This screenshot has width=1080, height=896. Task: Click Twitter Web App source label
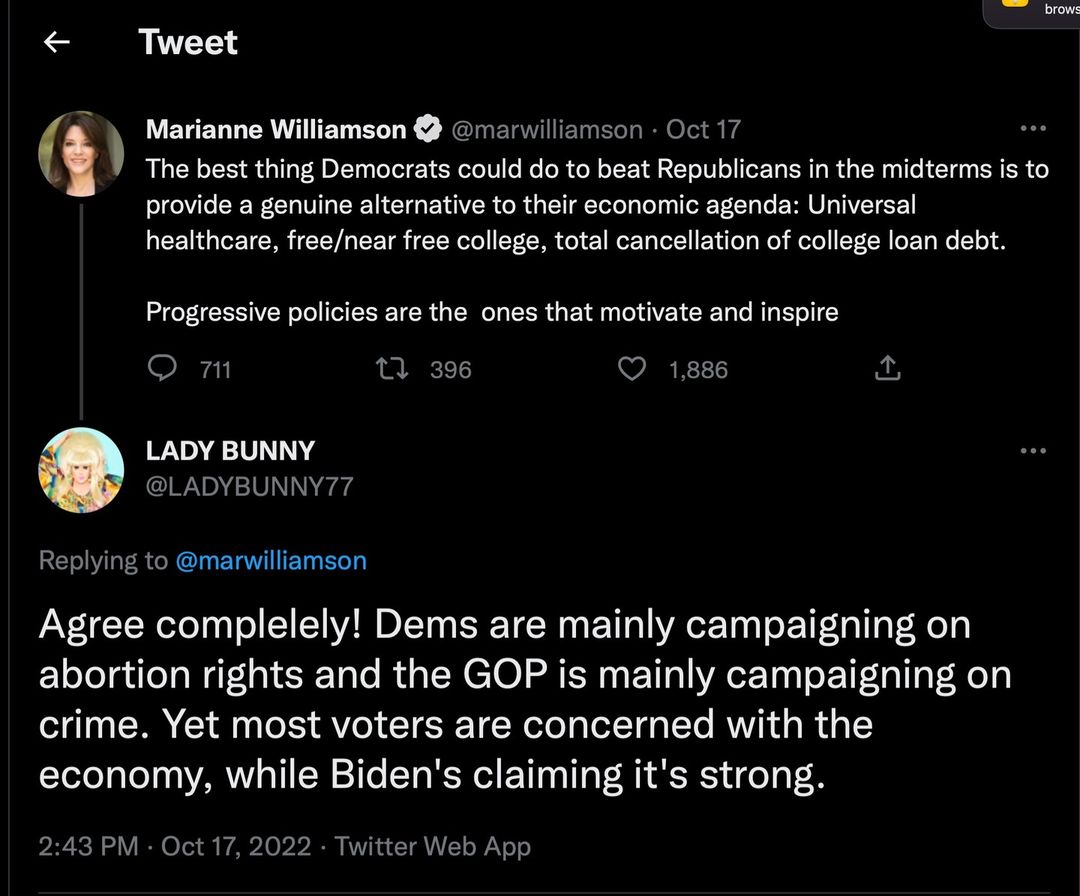pos(432,846)
